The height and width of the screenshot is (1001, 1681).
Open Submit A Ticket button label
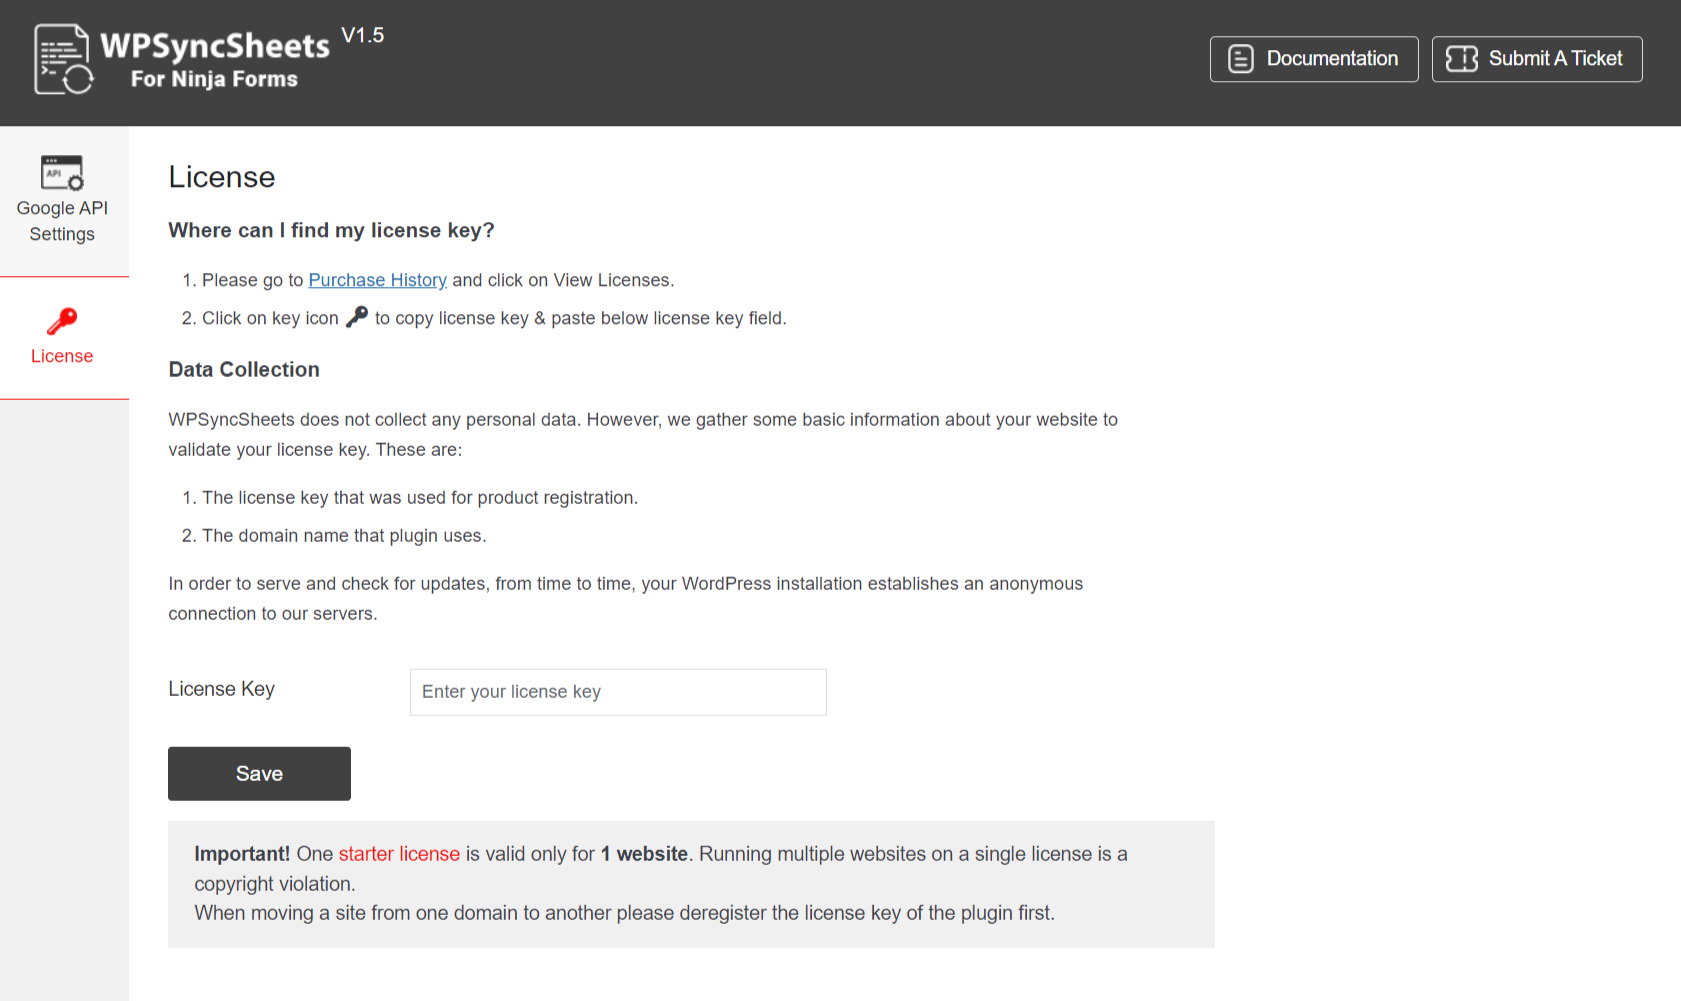(x=1555, y=59)
